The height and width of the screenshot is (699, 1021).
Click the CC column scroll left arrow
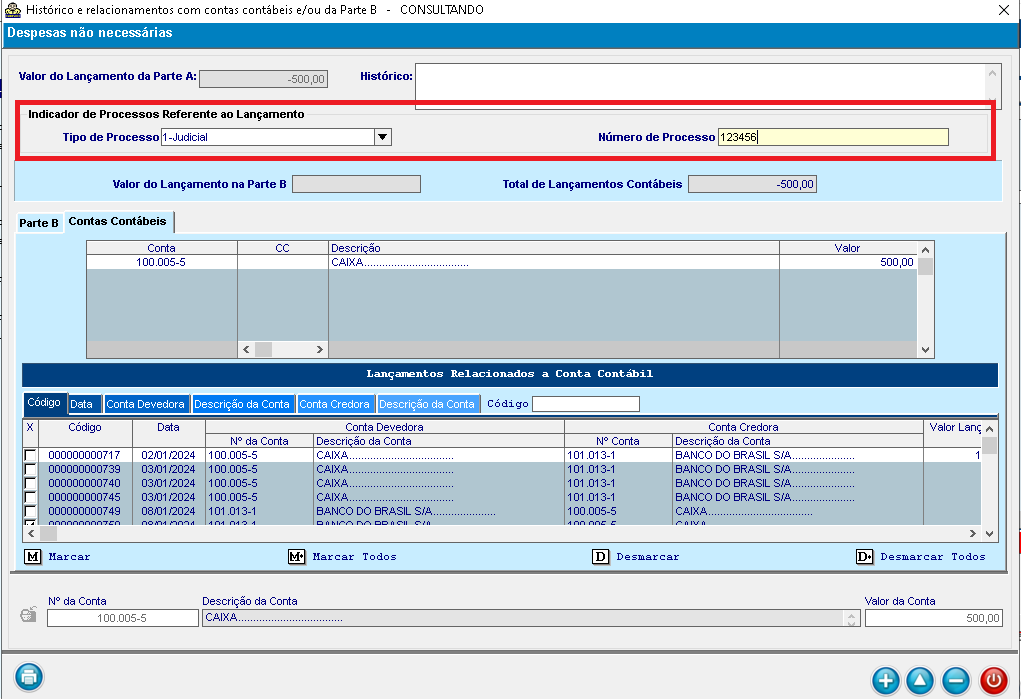pyautogui.click(x=246, y=349)
